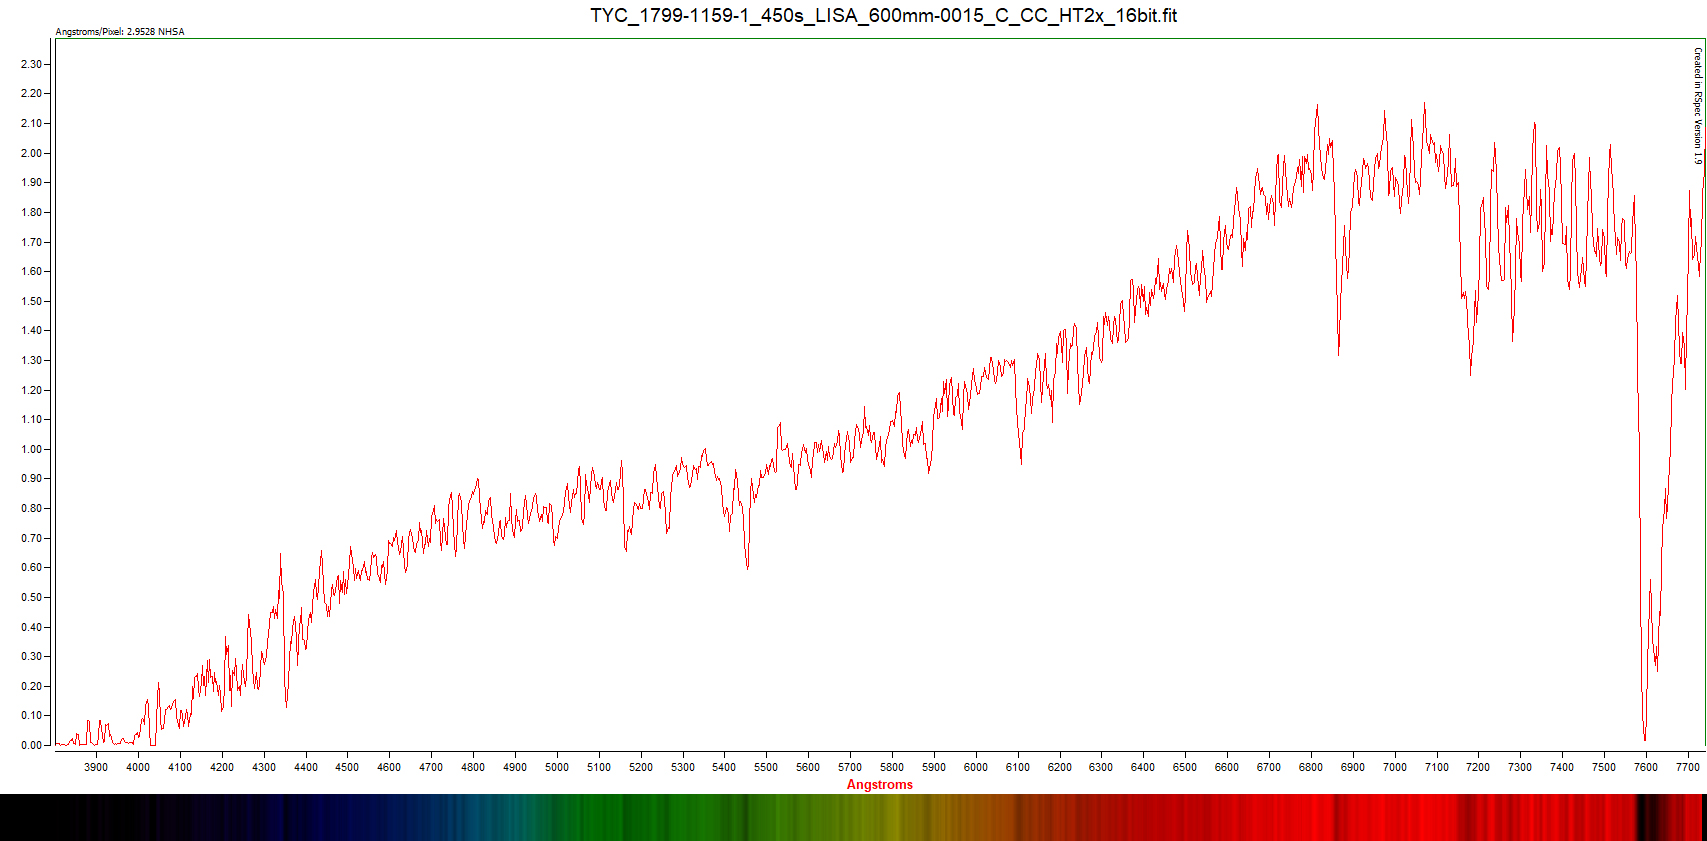Click the 0.00 value on the y-axis

32,745
